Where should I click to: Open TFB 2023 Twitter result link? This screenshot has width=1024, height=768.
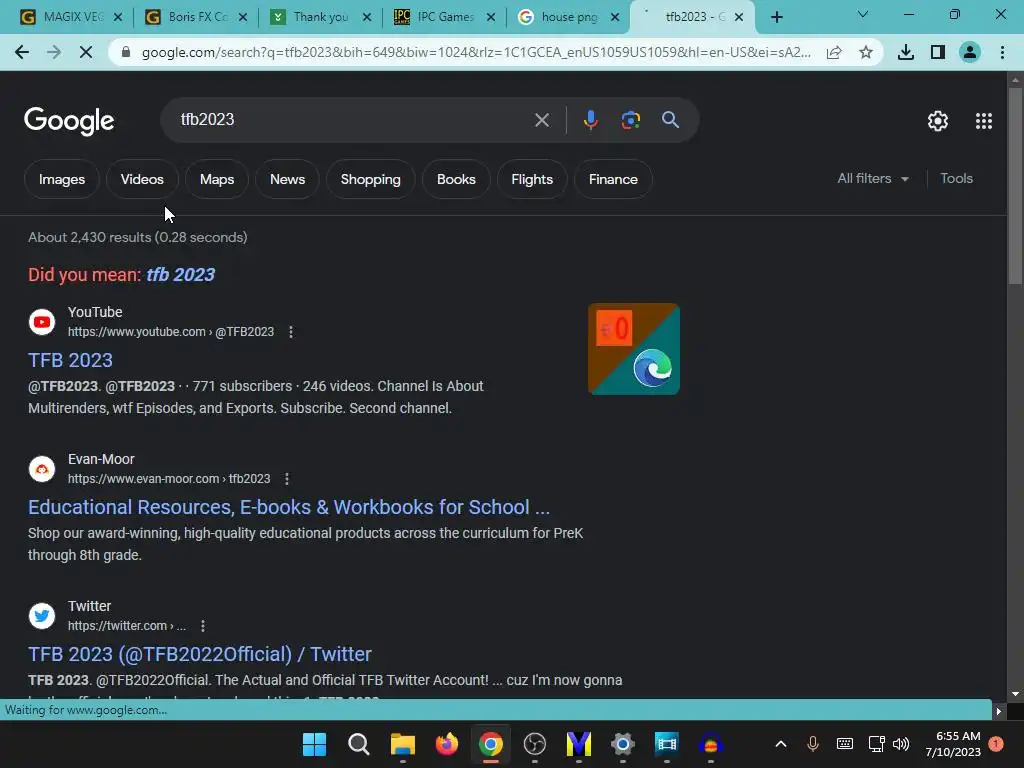(x=200, y=654)
